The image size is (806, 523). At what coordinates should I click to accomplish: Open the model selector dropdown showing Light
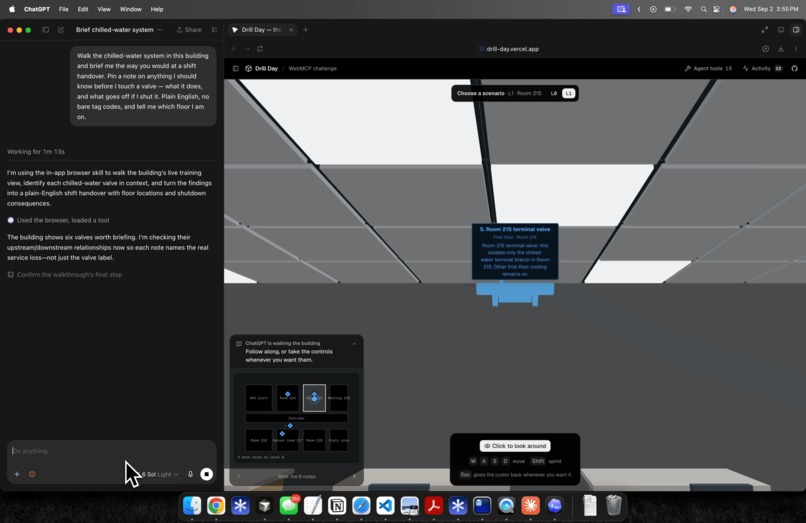pos(158,474)
